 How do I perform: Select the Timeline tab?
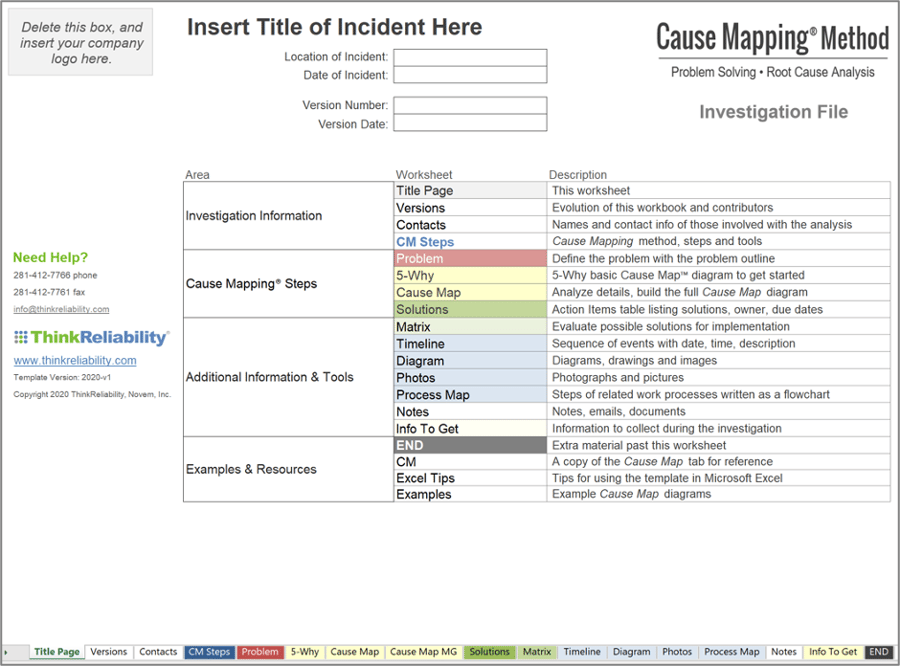pos(582,651)
